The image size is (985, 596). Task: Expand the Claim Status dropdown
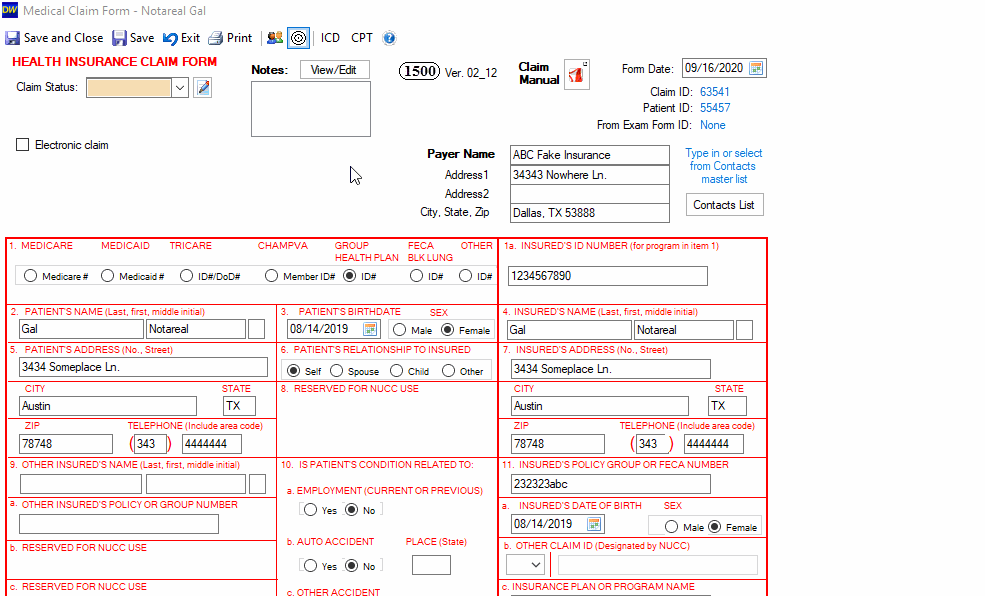[180, 87]
